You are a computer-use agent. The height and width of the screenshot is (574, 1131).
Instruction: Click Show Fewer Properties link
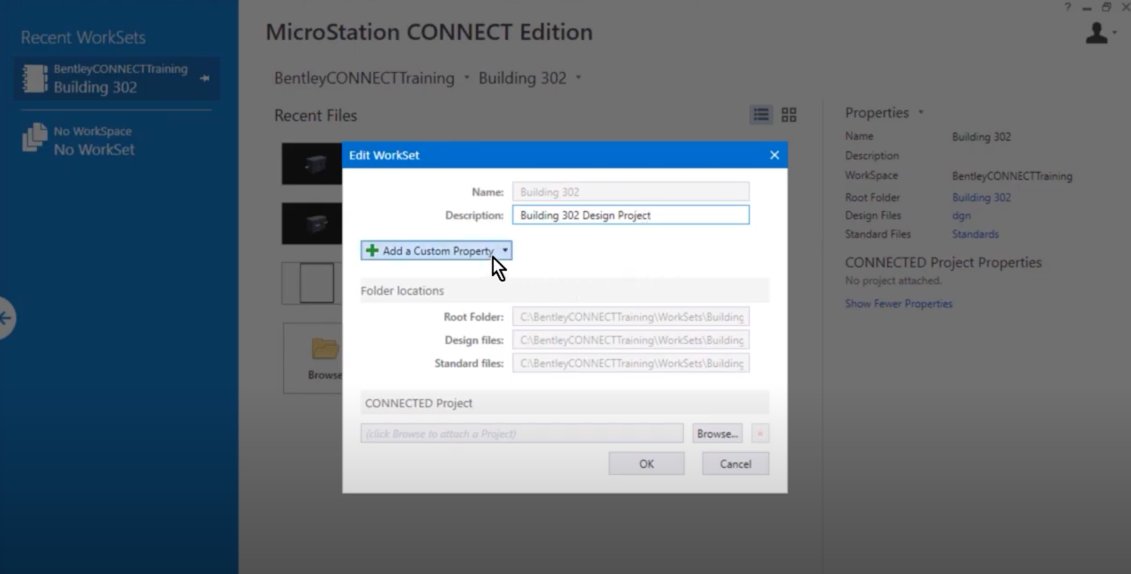[x=899, y=304]
